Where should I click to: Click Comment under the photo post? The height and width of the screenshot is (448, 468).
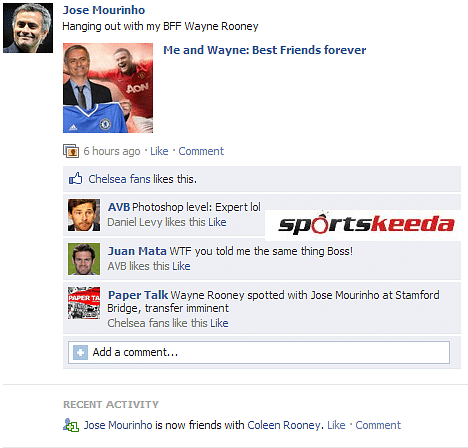coord(201,151)
